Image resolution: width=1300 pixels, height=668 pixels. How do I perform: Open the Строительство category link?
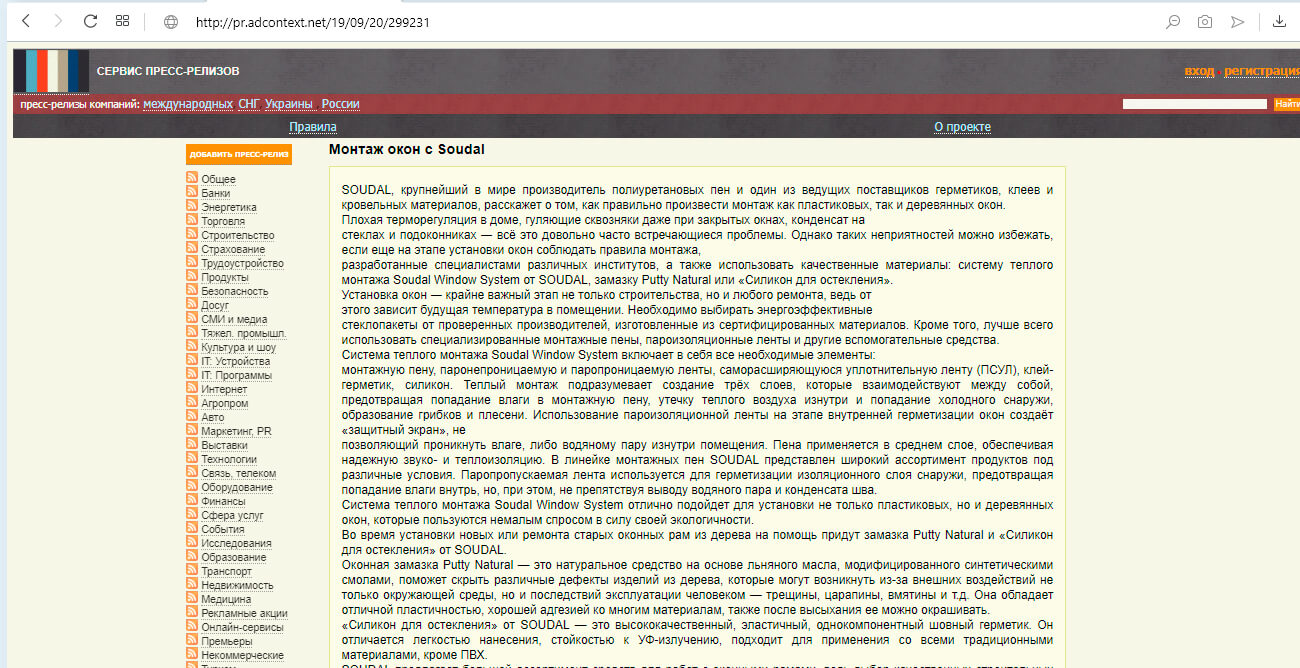tap(237, 236)
